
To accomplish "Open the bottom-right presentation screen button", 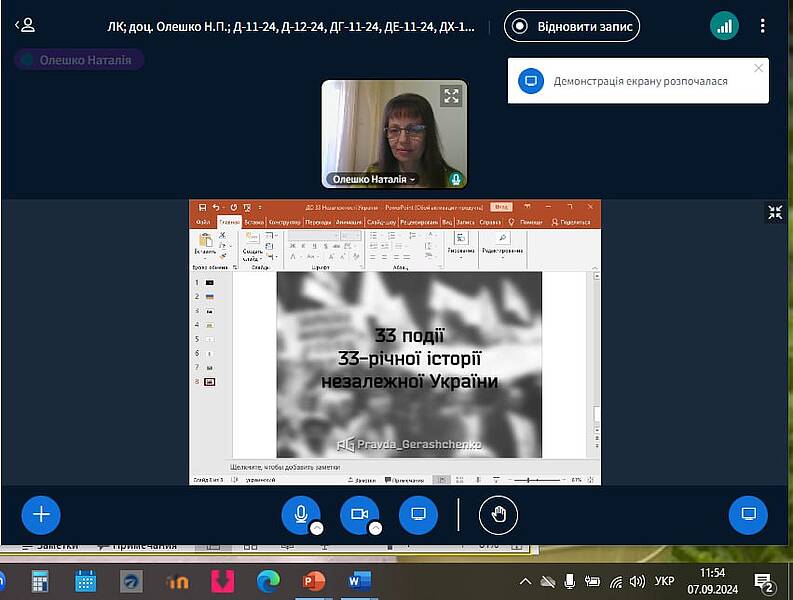I will coord(747,515).
